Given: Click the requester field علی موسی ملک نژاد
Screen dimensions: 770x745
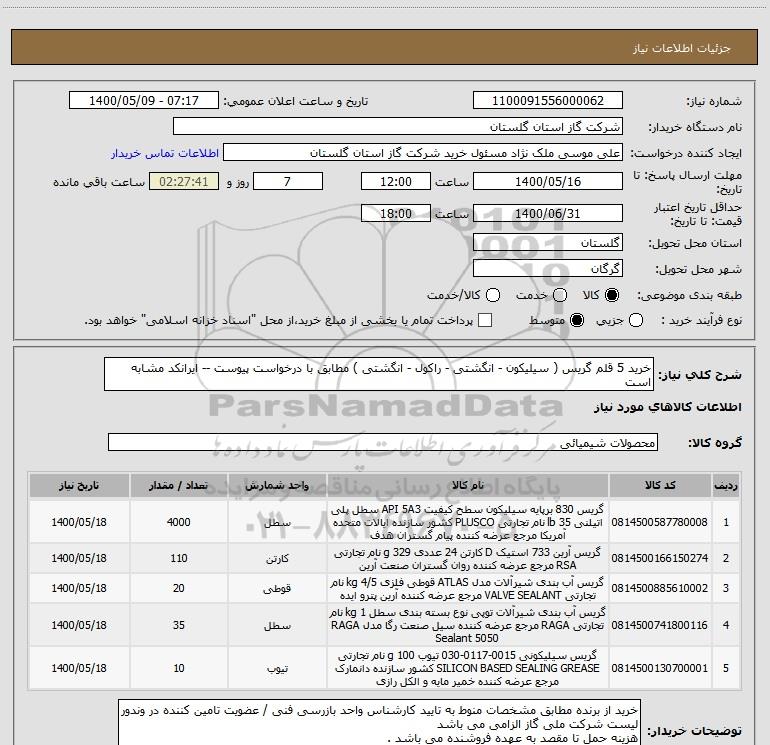Looking at the screenshot, I should click(423, 153).
